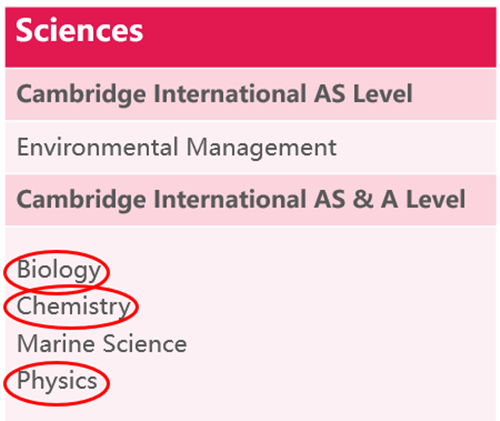Click the word Cambridge in the AS & A Level heading

81,200
